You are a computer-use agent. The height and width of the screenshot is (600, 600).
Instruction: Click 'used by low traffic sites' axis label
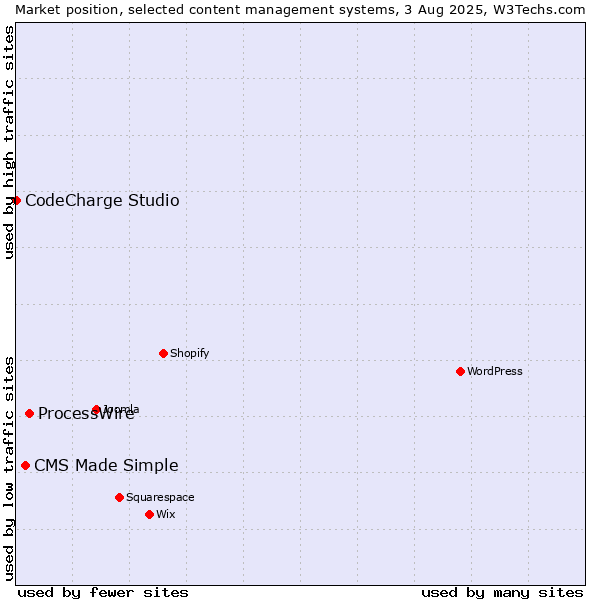8,470
